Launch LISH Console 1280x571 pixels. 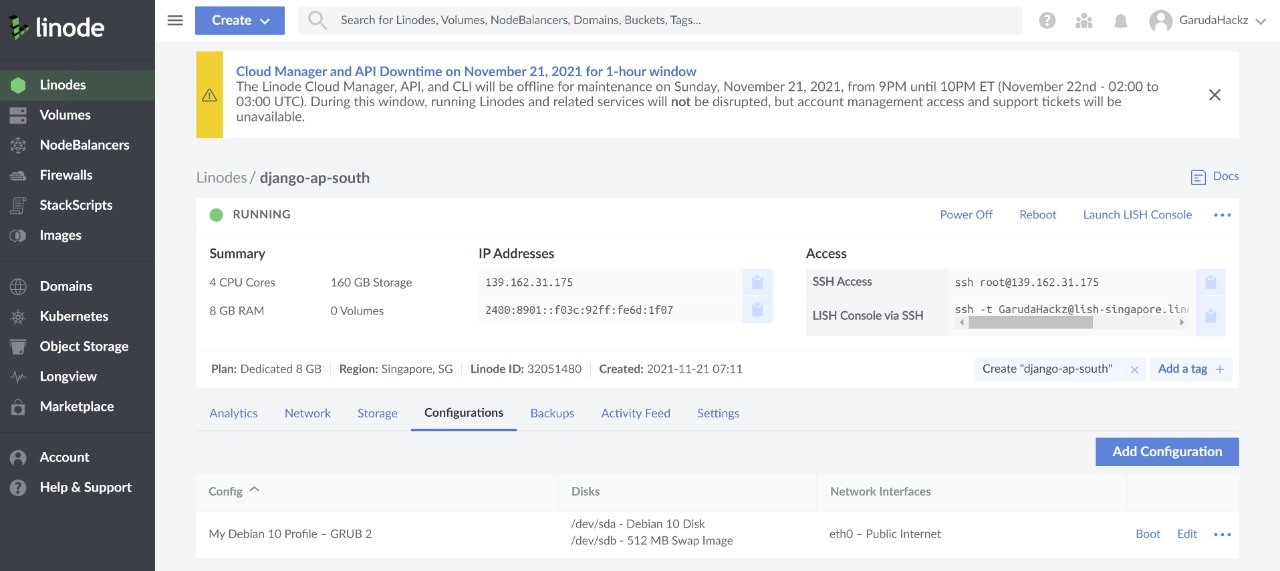[1137, 215]
